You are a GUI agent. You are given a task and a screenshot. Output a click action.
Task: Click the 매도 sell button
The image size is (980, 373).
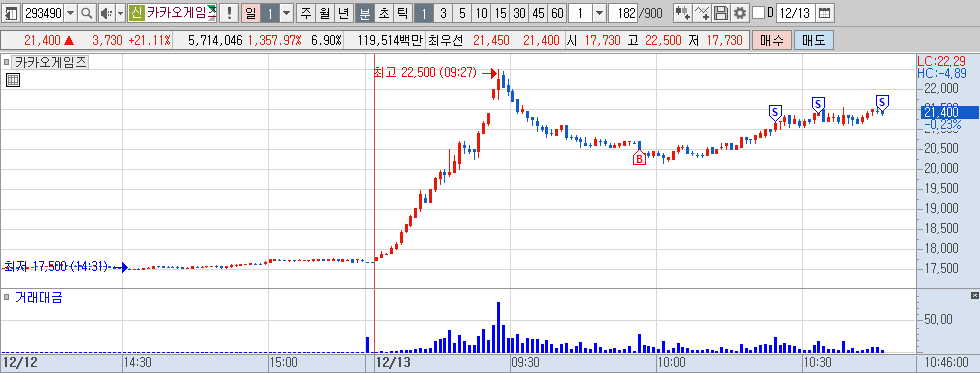[813, 41]
